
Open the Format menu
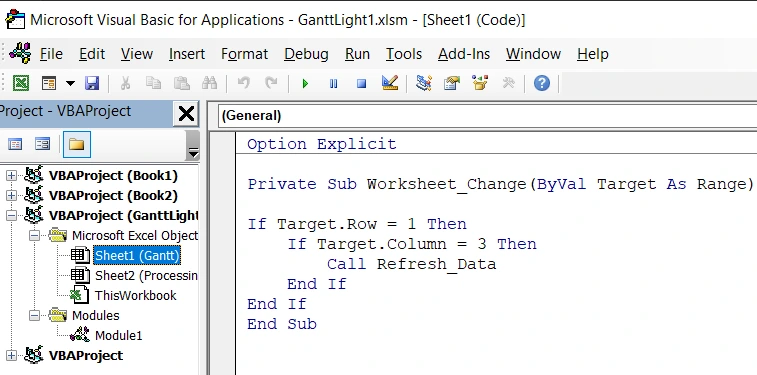[x=244, y=54]
